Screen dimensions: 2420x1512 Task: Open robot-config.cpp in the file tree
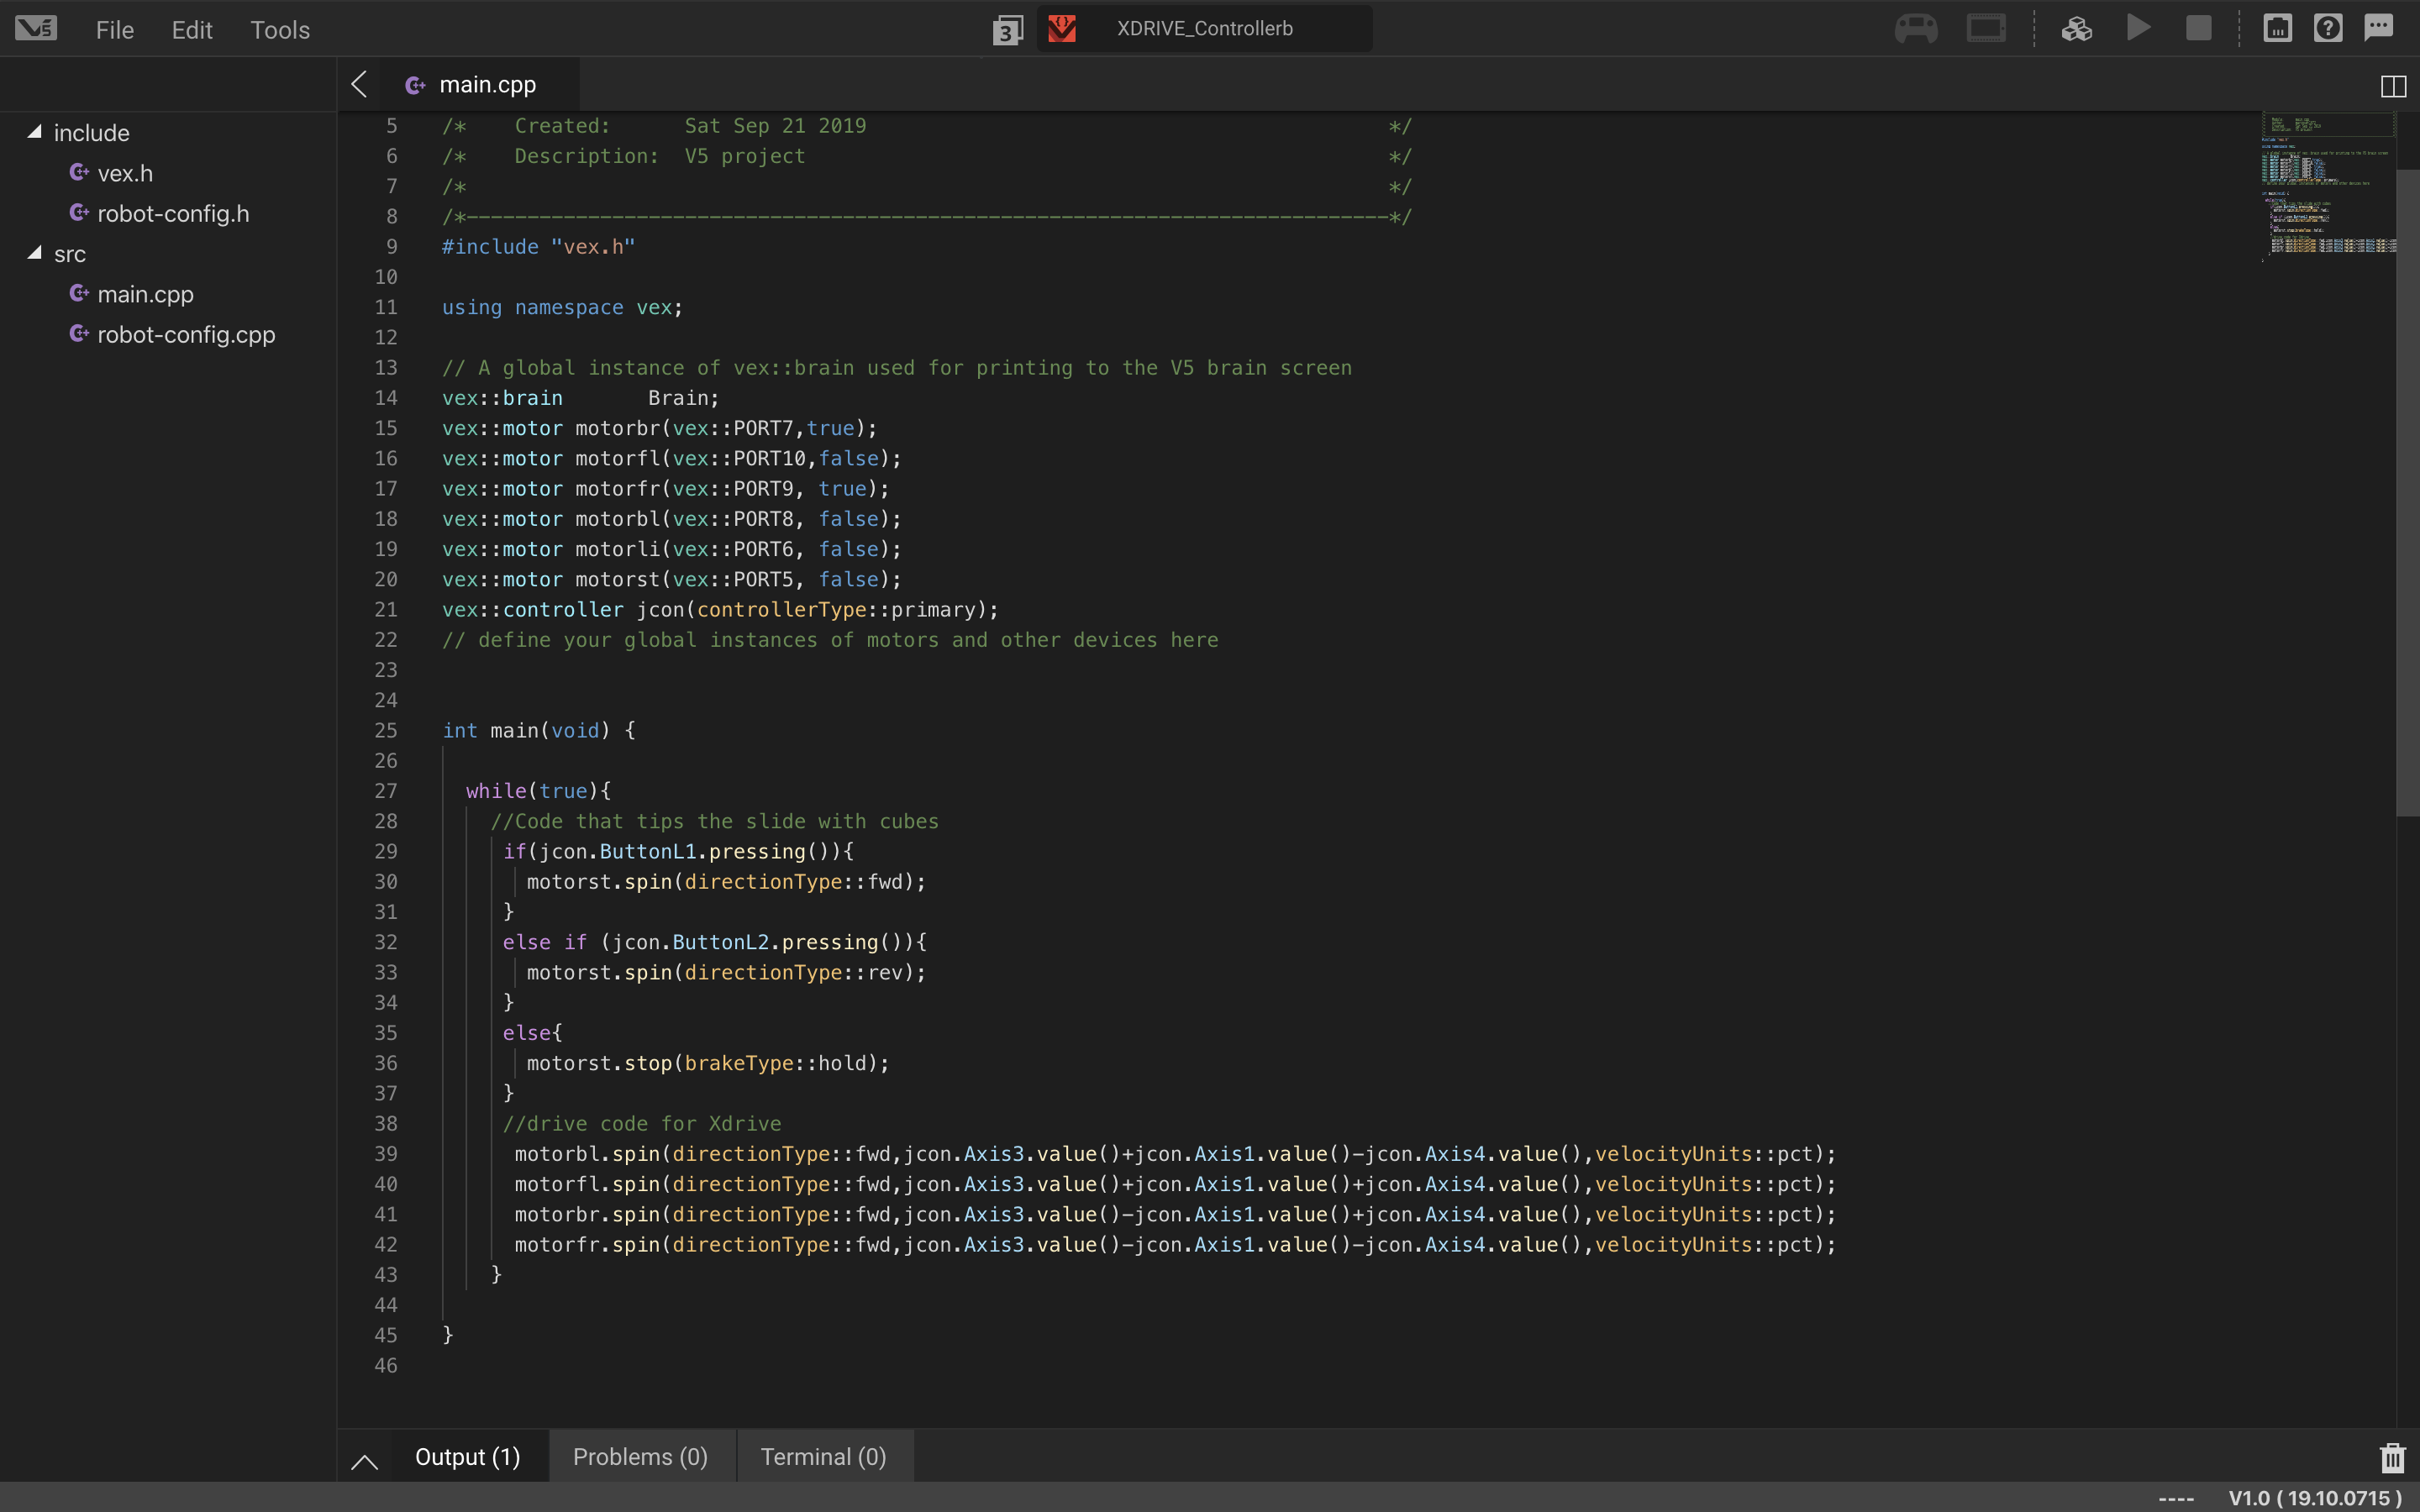pyautogui.click(x=186, y=334)
